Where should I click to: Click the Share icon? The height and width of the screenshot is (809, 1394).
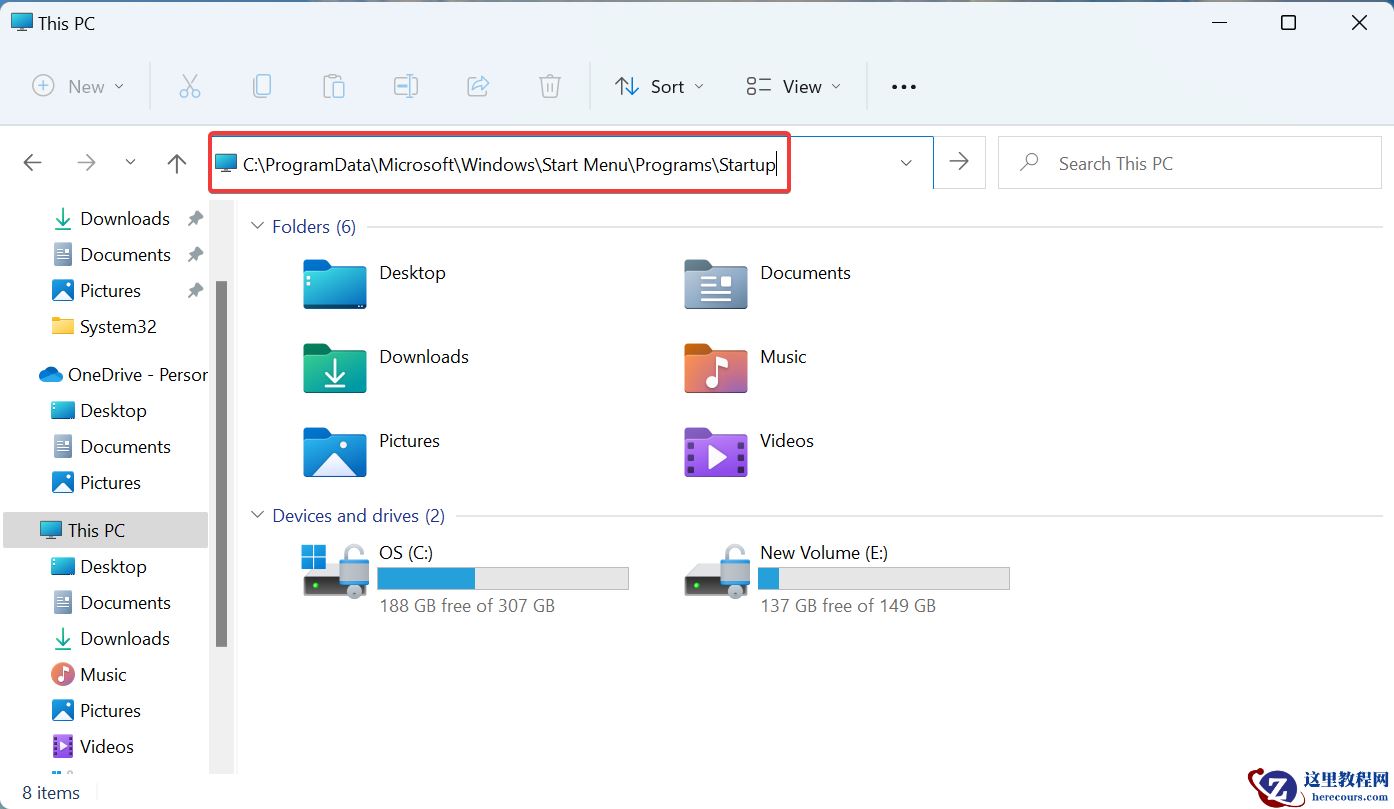click(x=478, y=86)
